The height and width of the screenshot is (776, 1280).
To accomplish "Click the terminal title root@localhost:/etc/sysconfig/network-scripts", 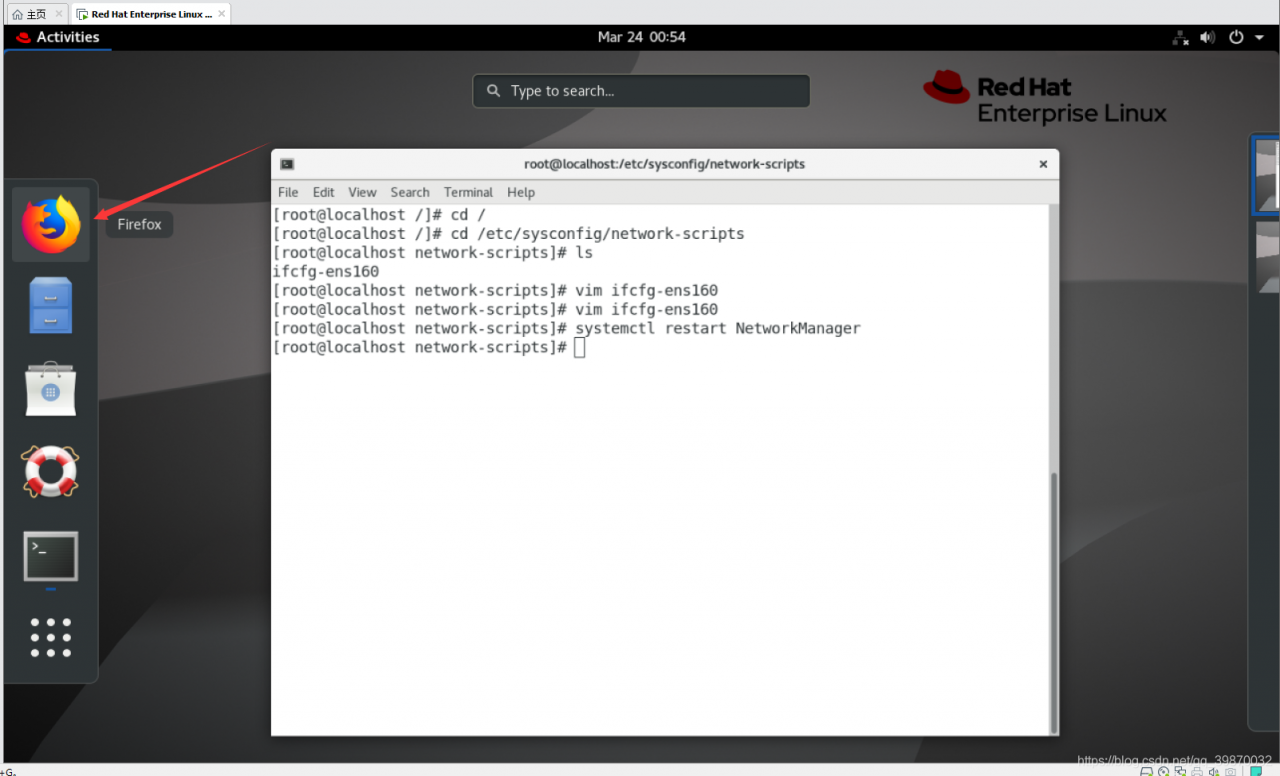I will coord(664,164).
